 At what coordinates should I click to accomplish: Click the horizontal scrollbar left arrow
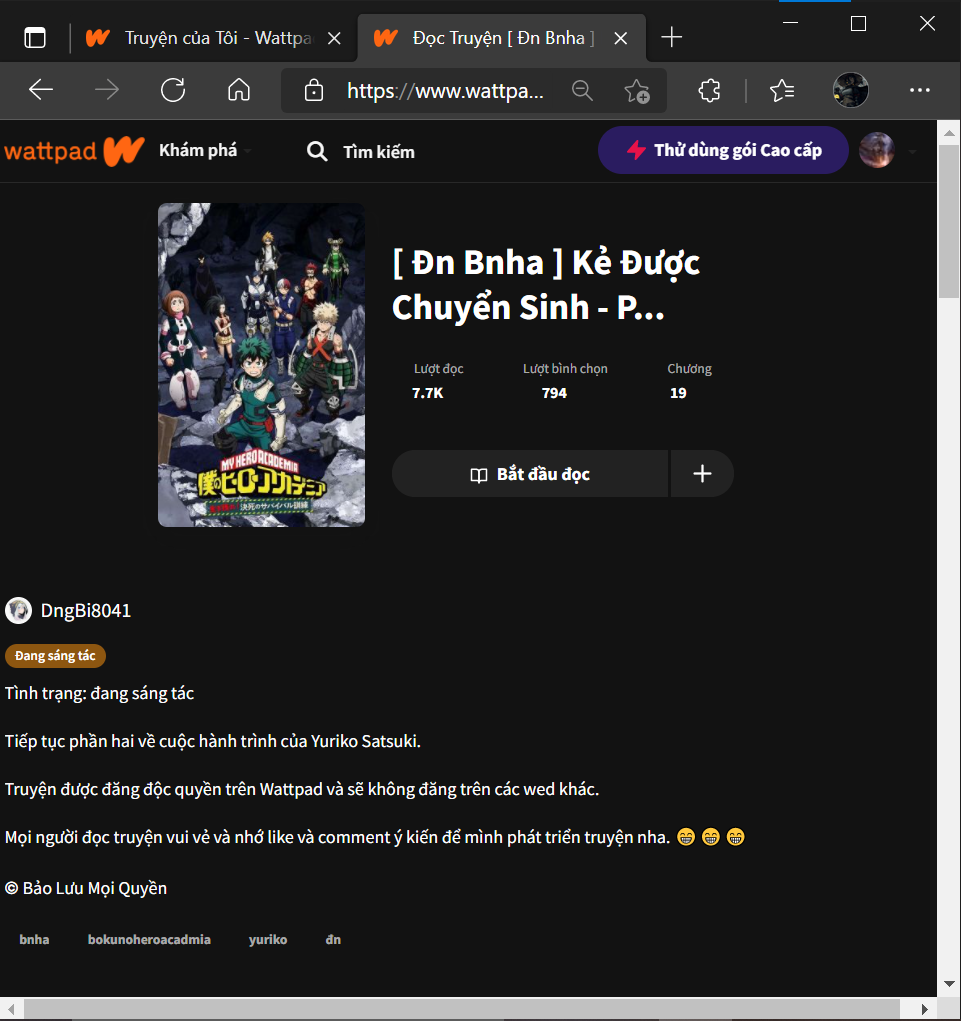[x=11, y=1009]
